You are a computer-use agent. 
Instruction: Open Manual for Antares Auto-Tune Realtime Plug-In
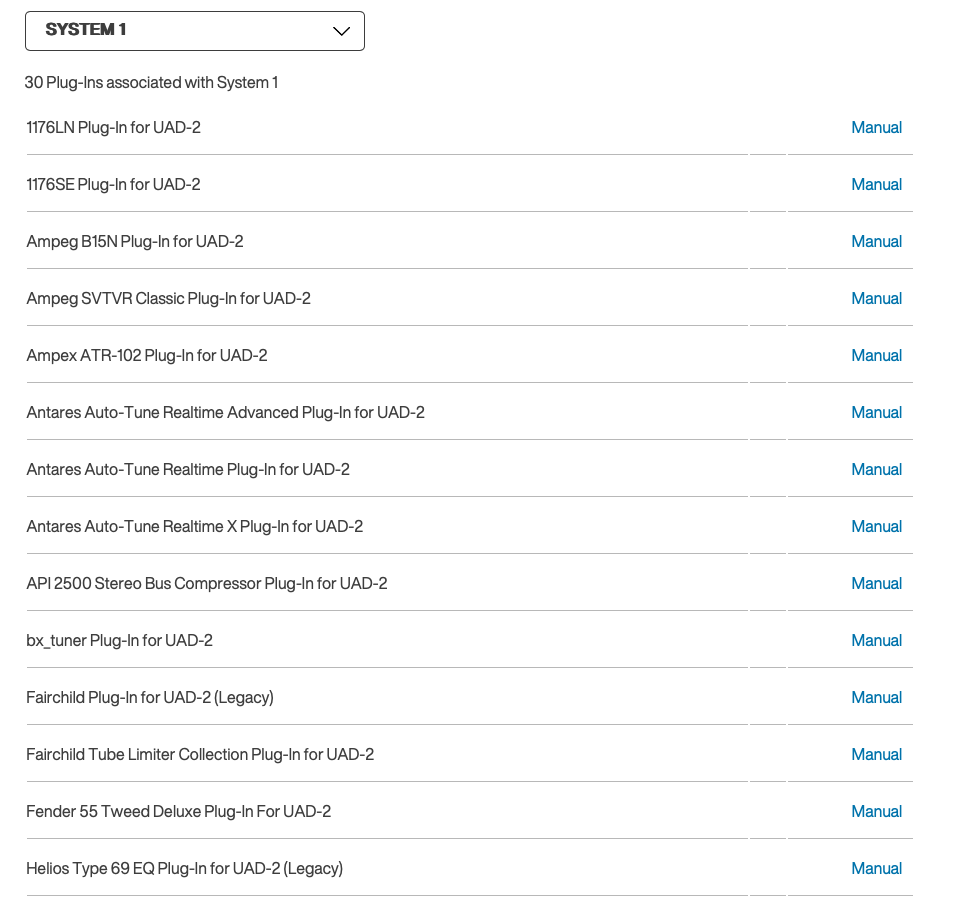(x=876, y=470)
